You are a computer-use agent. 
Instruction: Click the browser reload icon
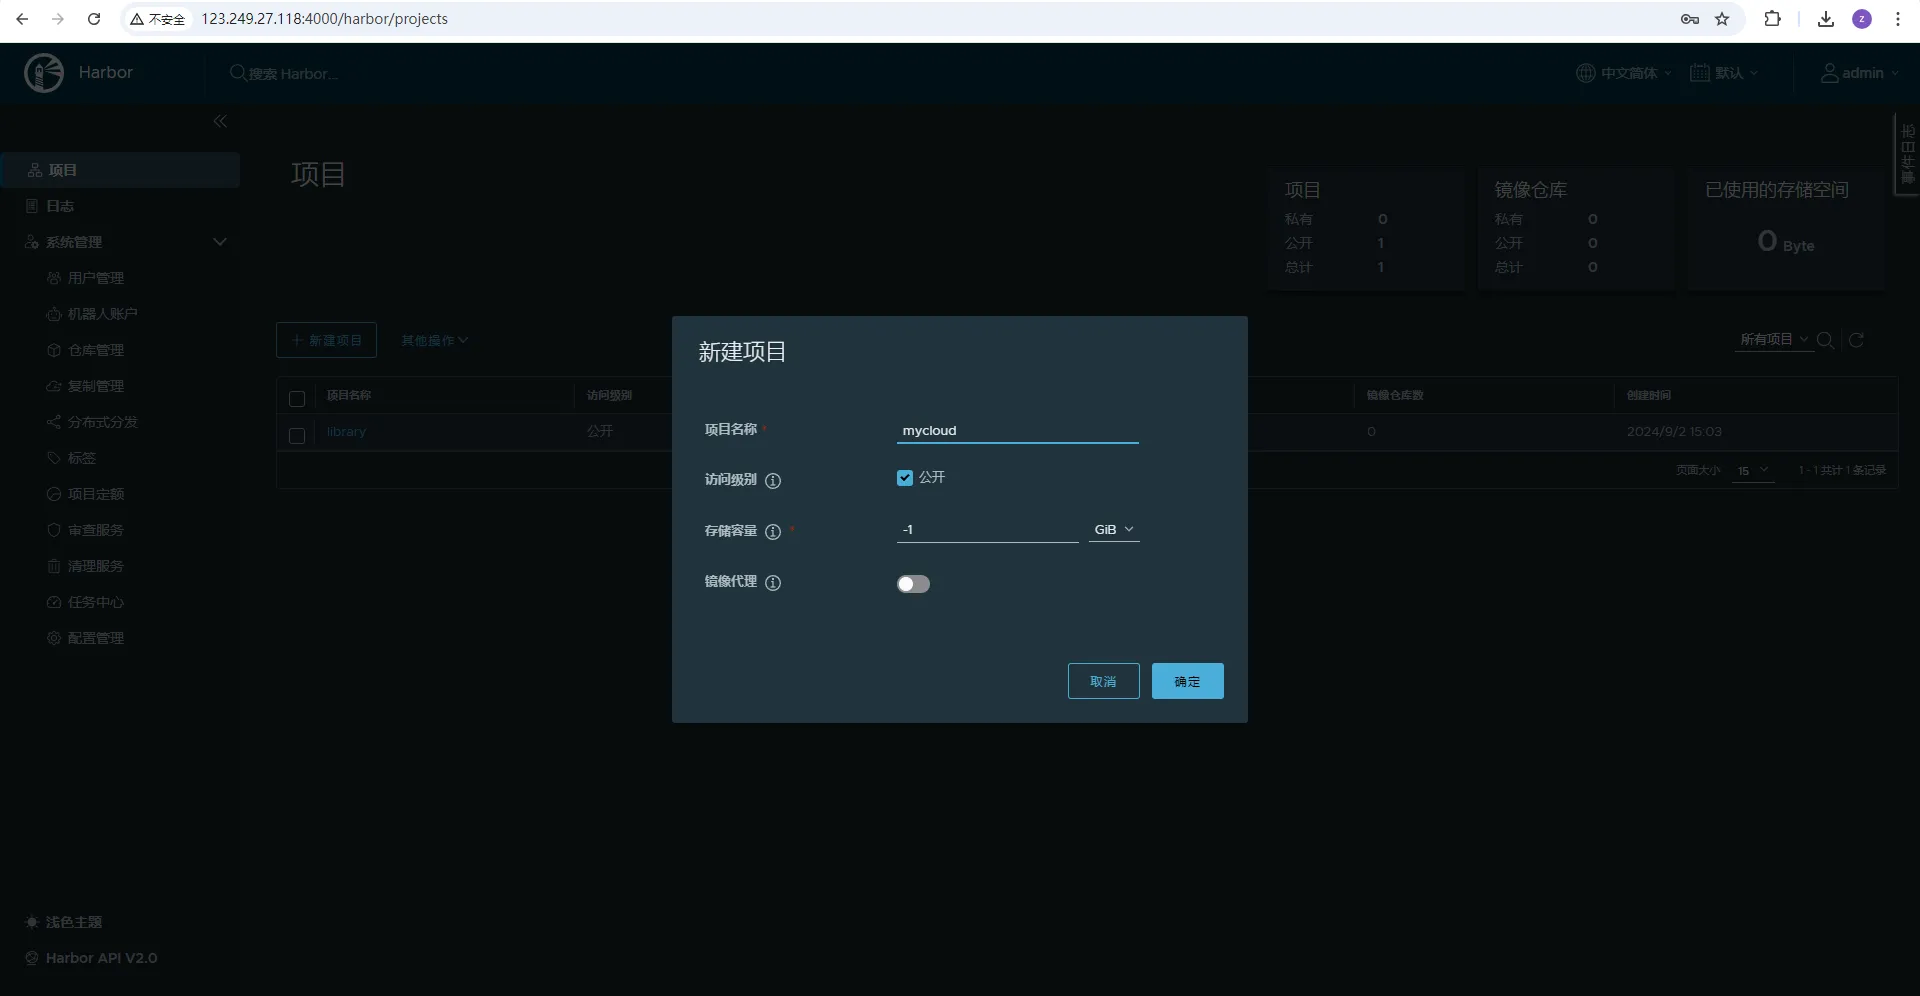click(x=94, y=19)
